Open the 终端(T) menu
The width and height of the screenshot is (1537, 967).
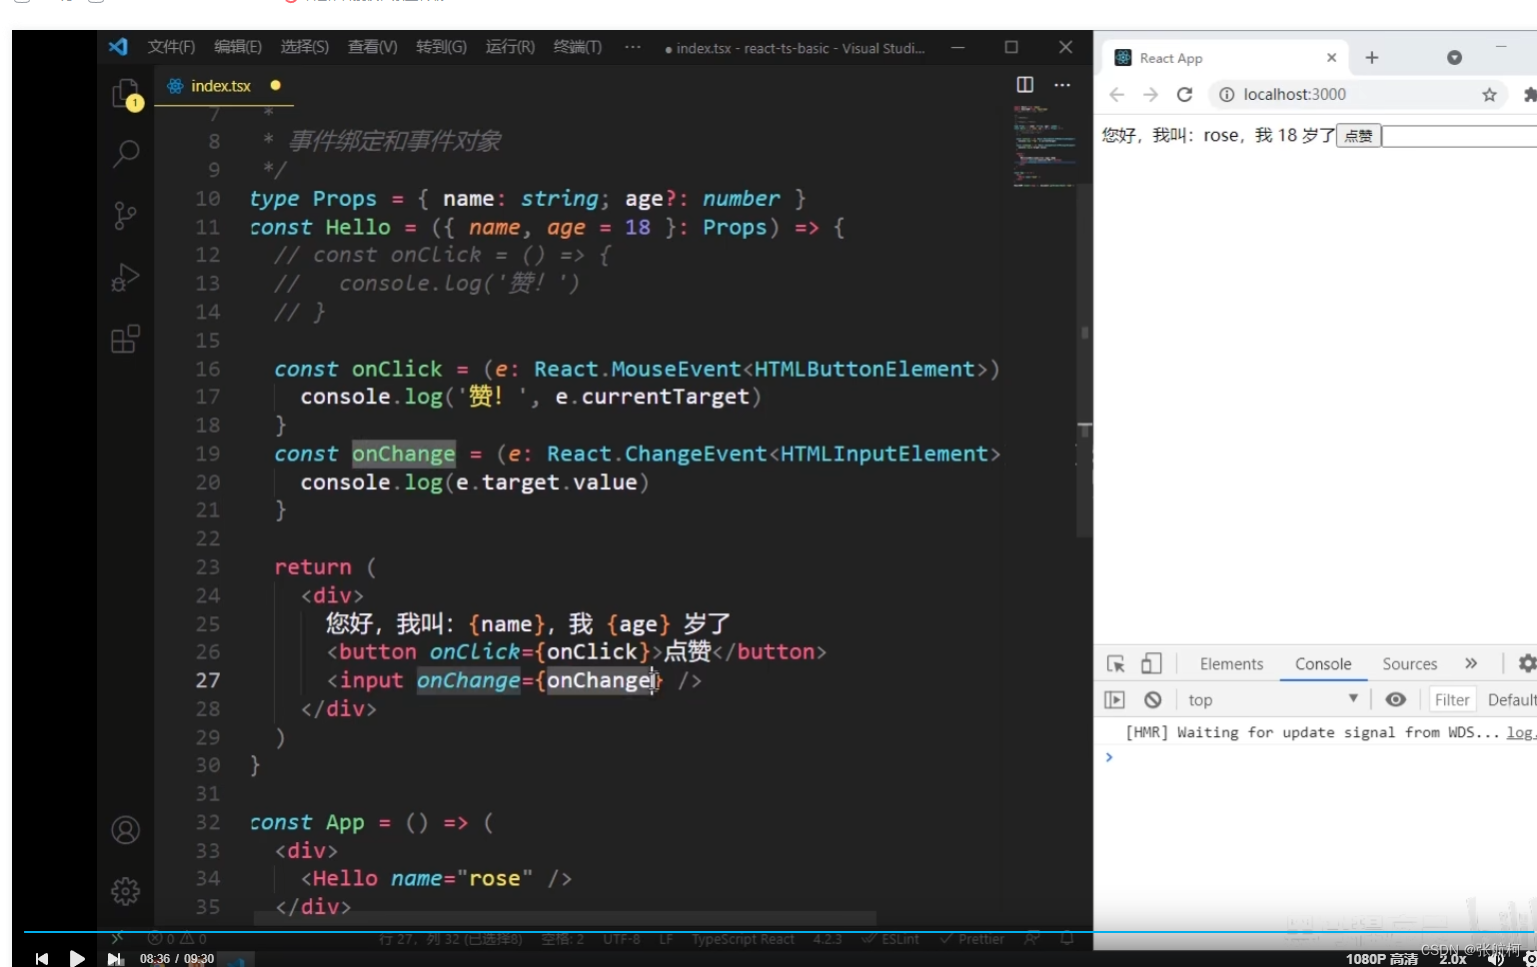coord(578,47)
